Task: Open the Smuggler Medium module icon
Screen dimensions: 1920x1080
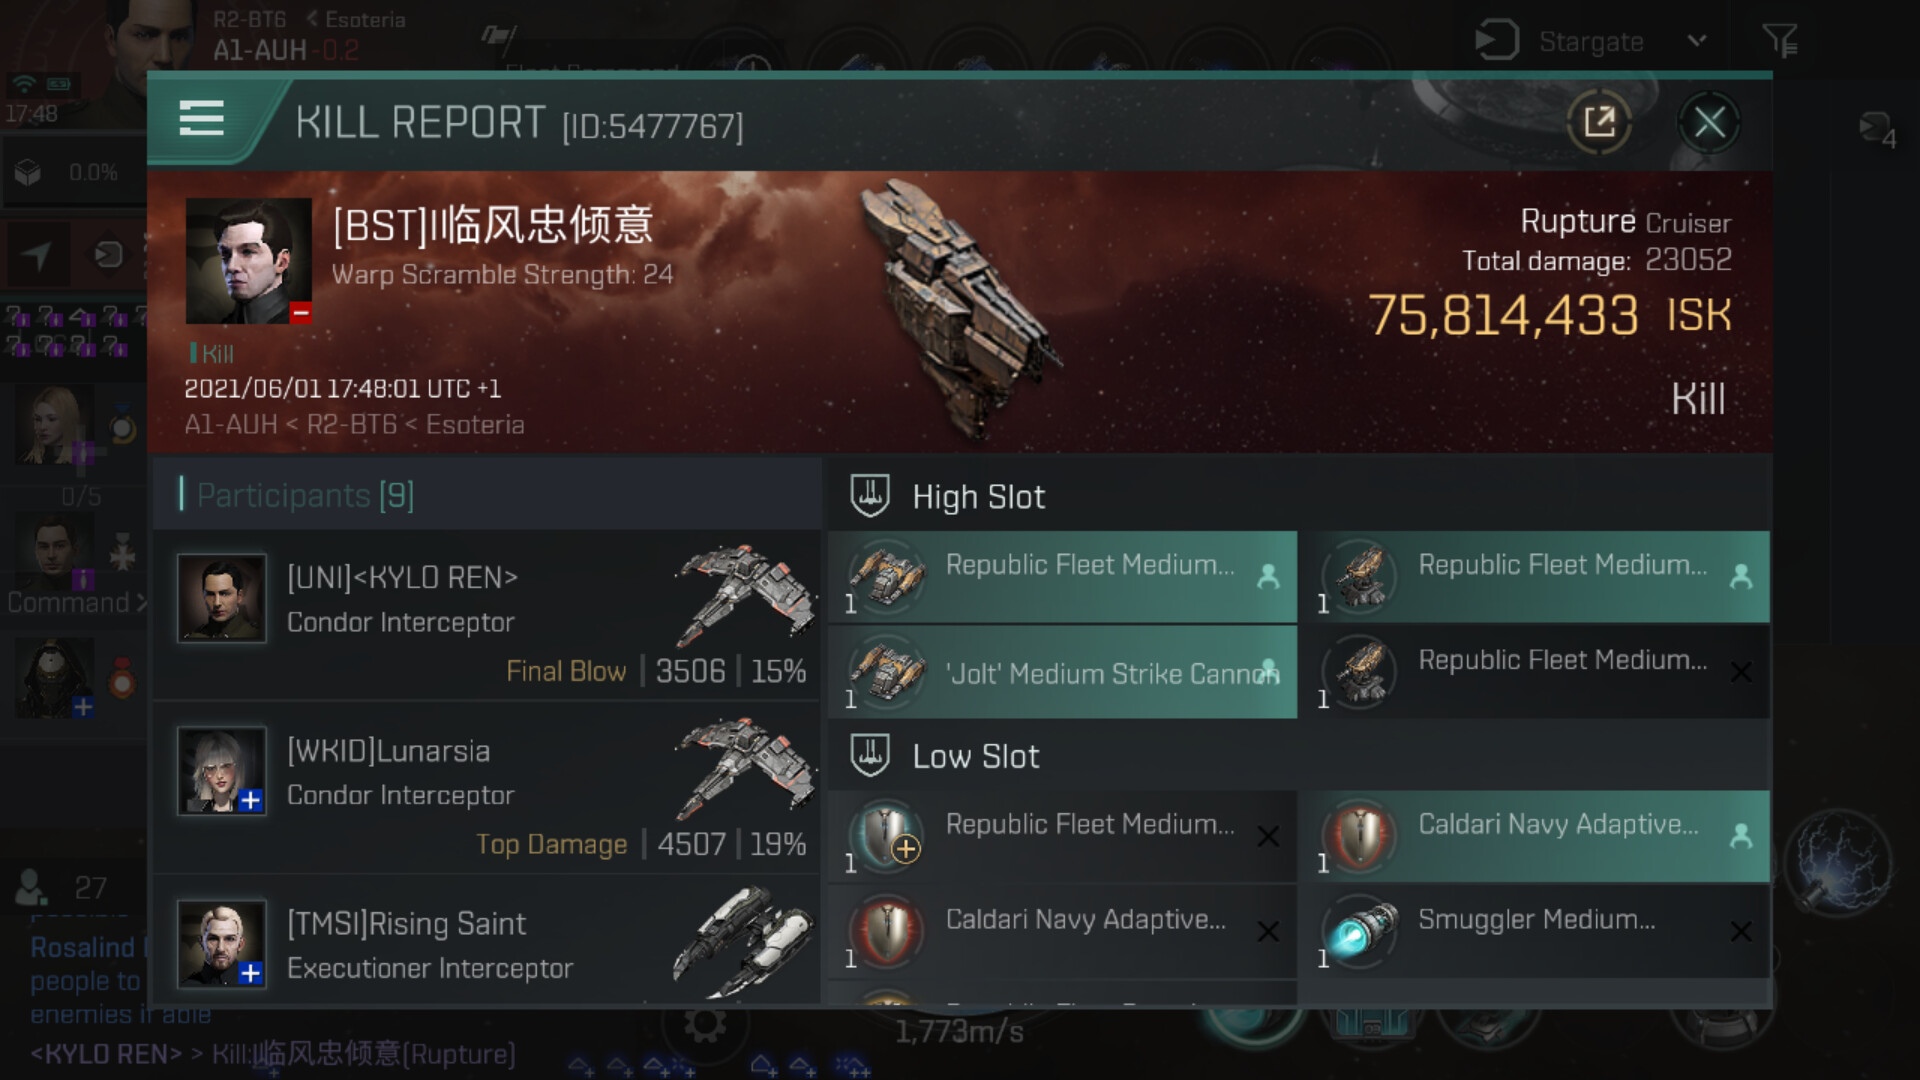Action: click(1360, 931)
